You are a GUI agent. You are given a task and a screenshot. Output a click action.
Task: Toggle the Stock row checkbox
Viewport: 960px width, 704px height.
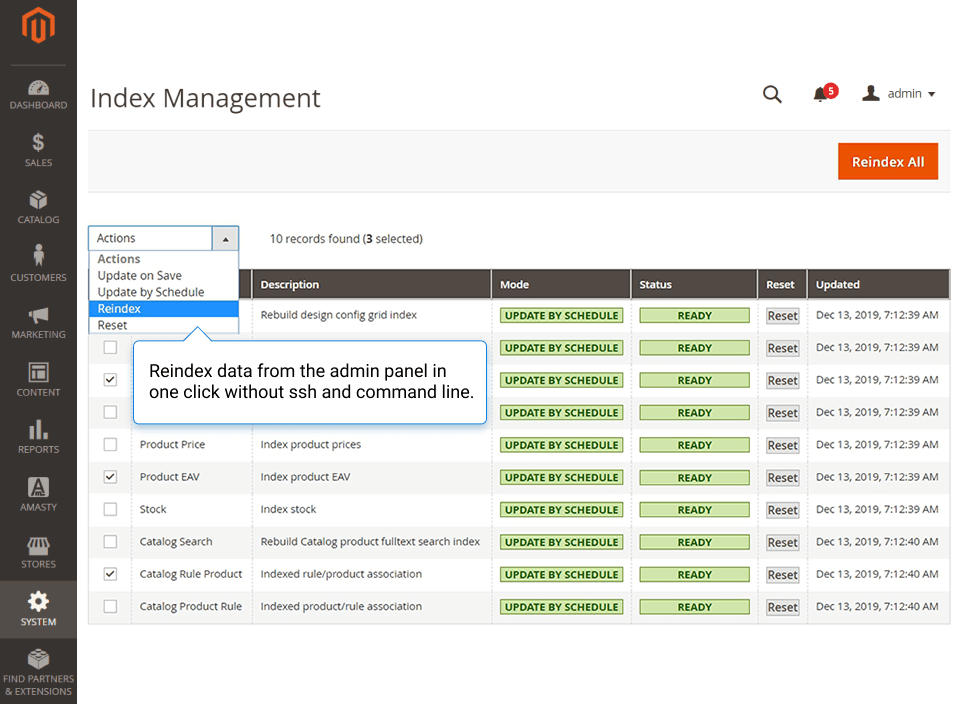pos(110,509)
